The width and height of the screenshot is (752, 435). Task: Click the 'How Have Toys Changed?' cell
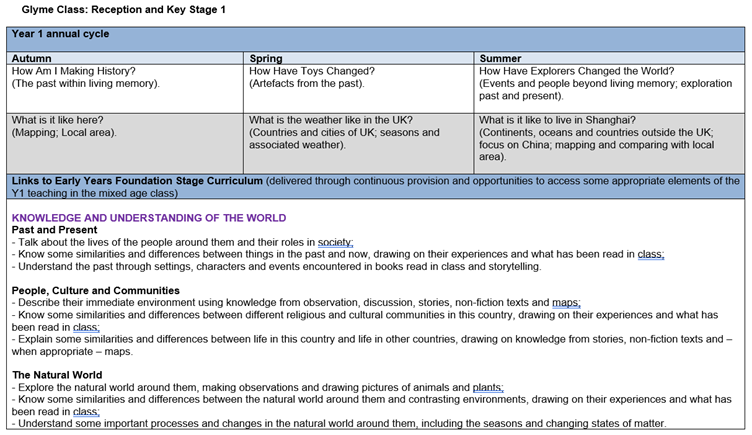(311, 71)
